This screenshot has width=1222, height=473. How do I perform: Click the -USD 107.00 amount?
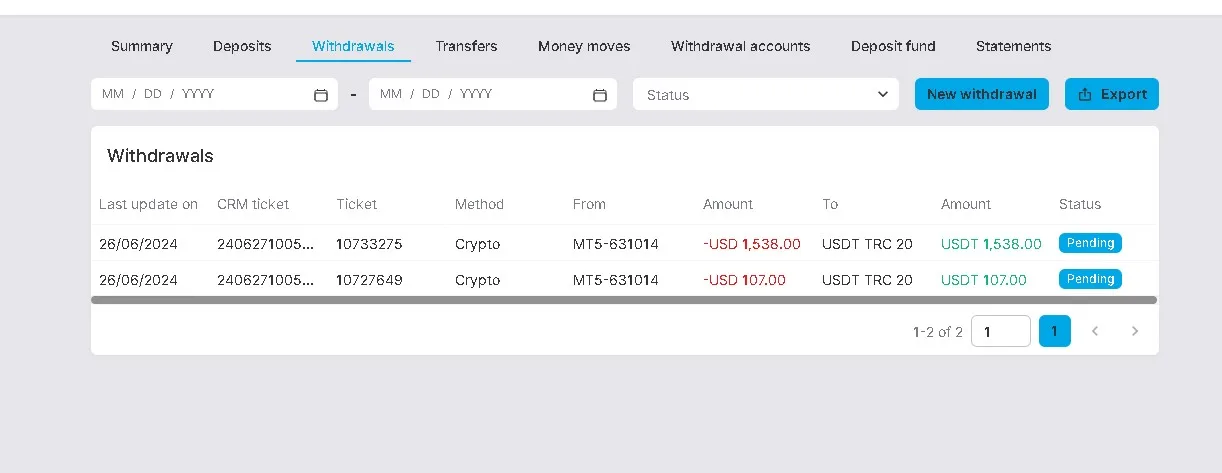(744, 280)
